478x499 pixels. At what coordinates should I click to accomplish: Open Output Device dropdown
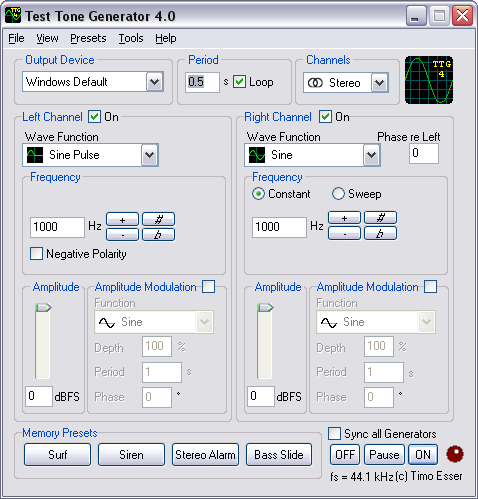pos(154,82)
